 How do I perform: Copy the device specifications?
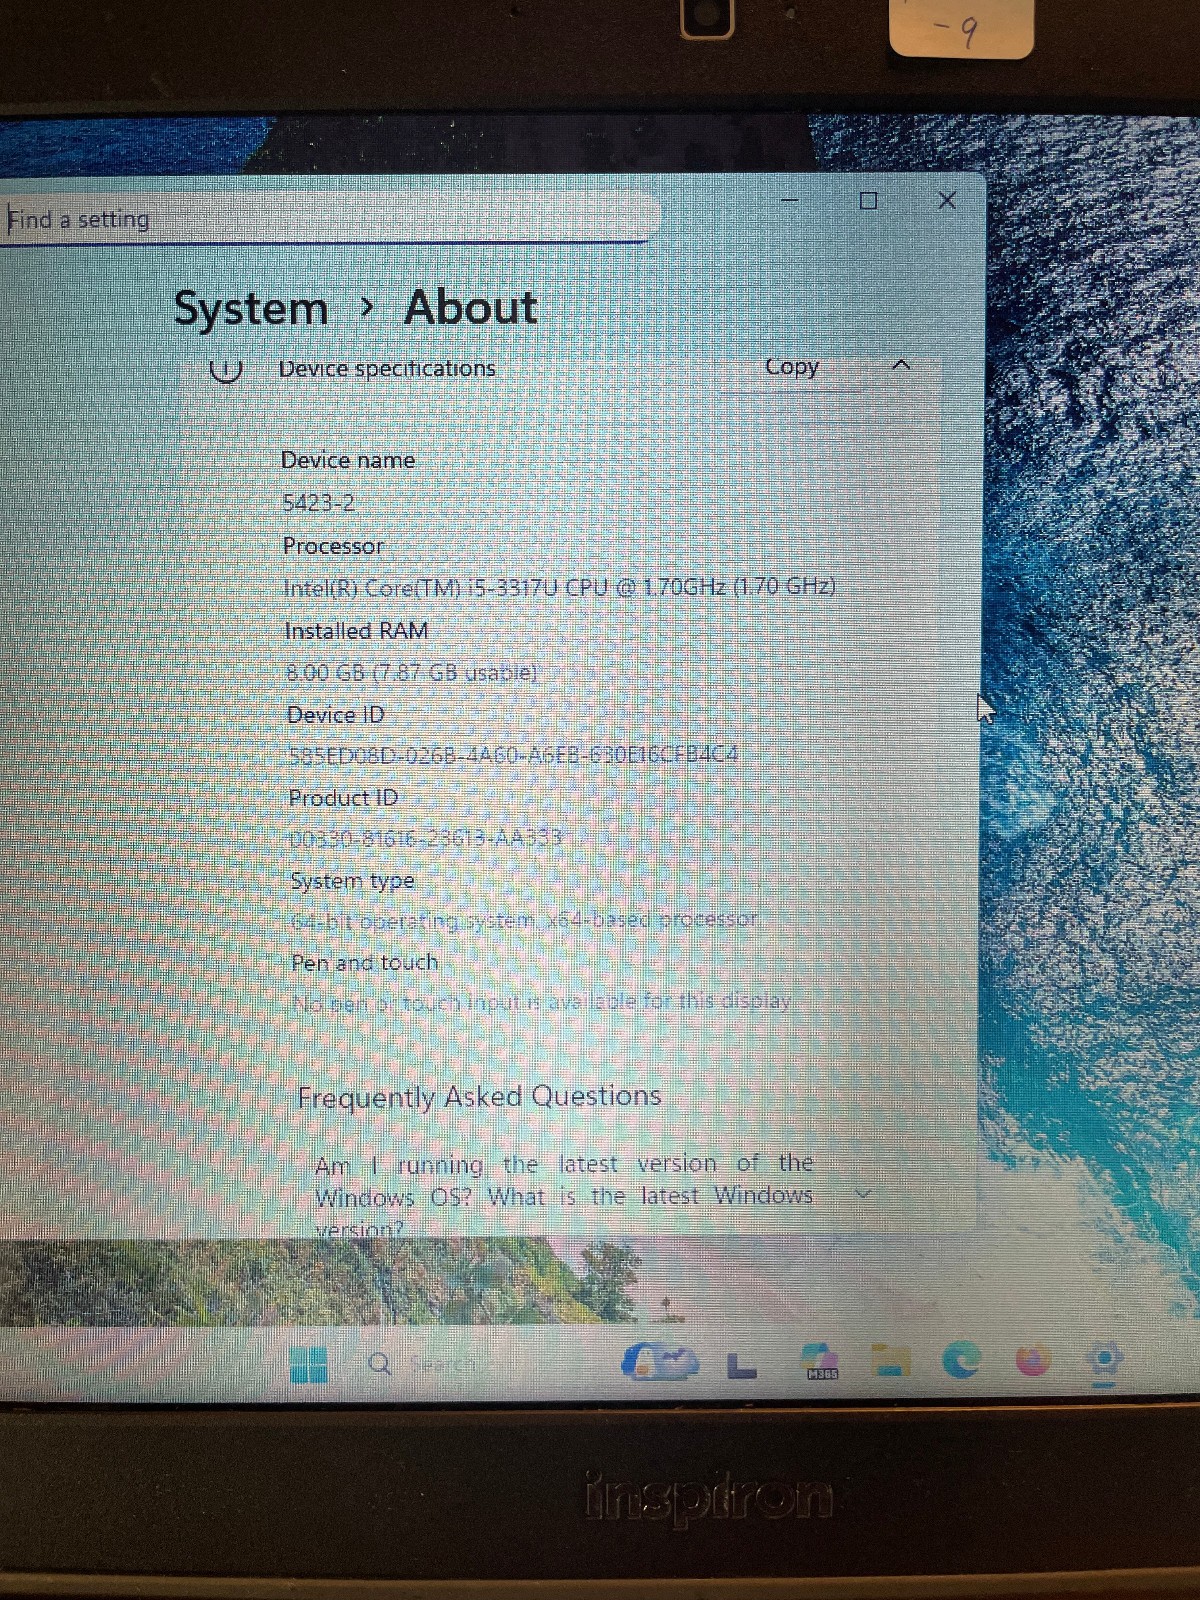[792, 367]
